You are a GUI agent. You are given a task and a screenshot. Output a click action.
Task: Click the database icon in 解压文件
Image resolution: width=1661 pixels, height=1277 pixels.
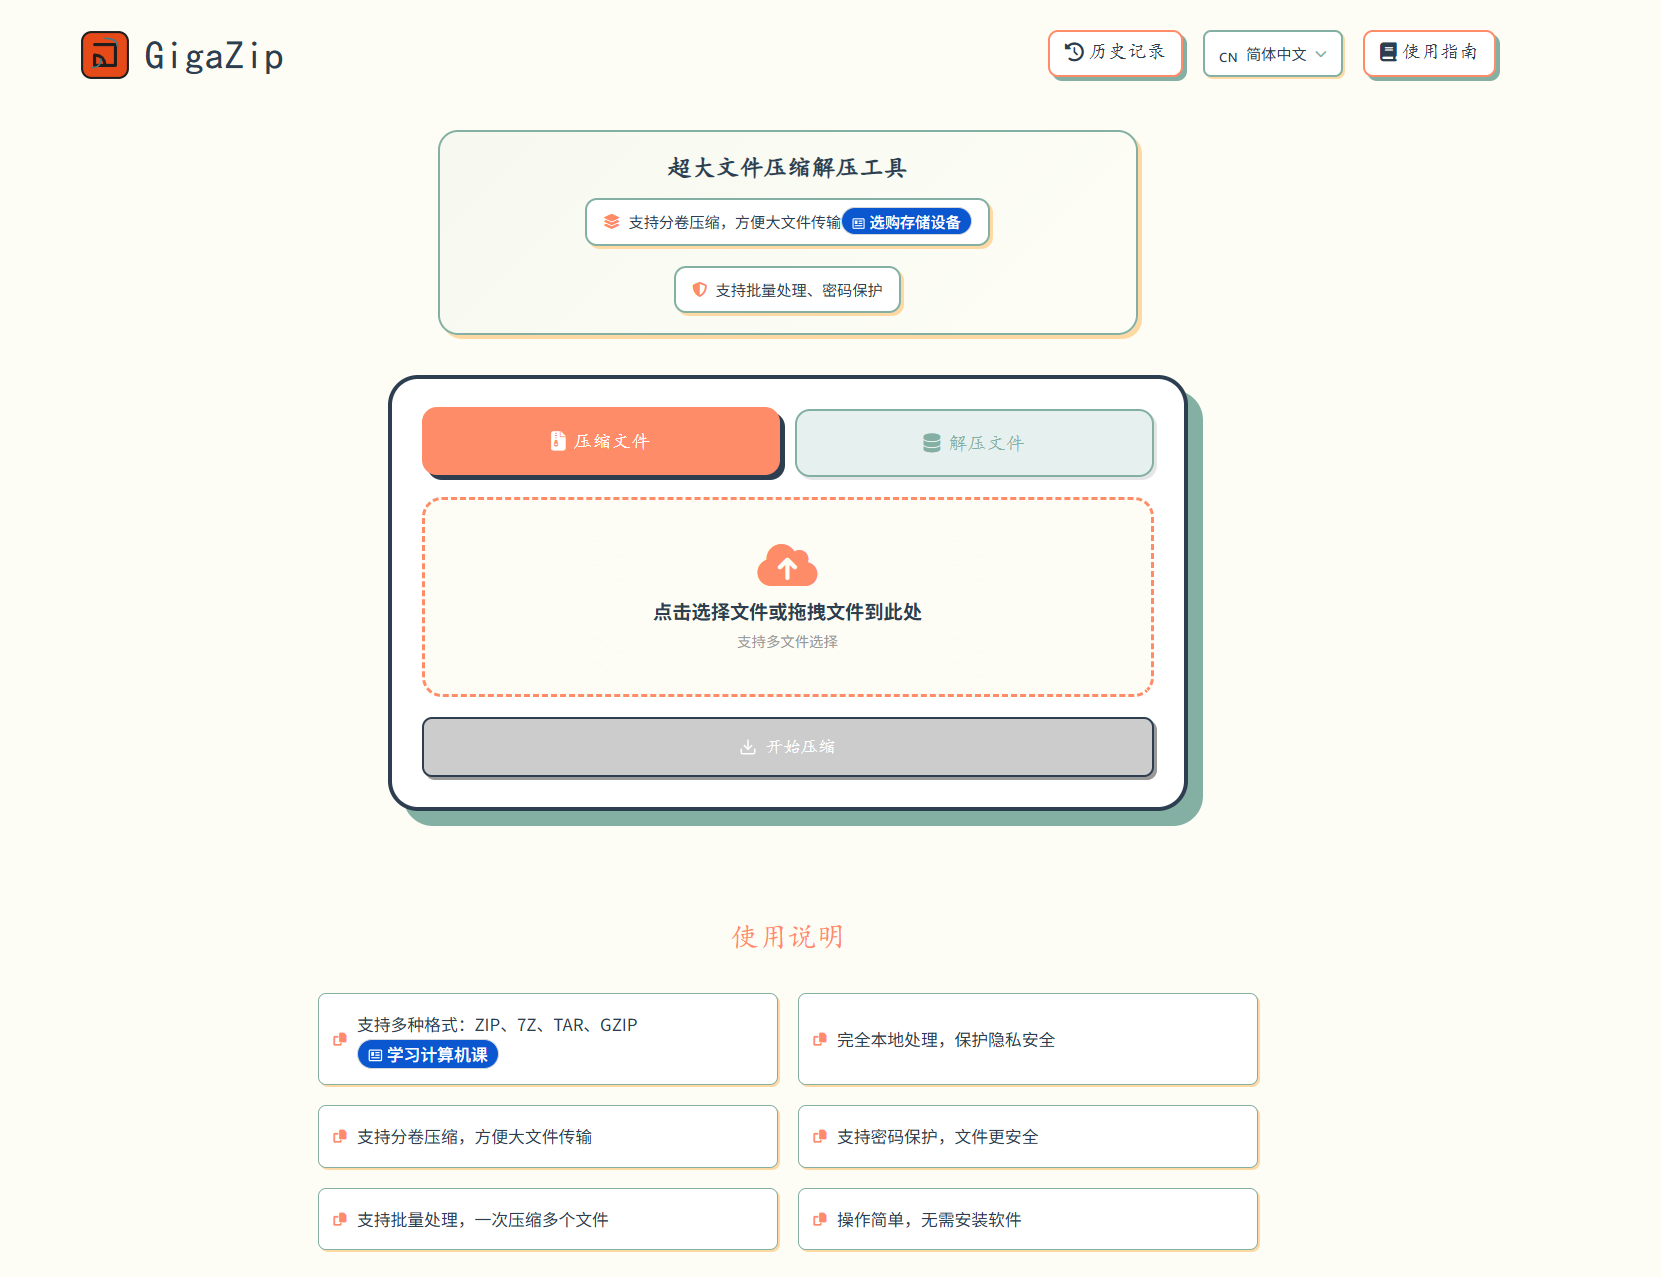[x=932, y=443]
